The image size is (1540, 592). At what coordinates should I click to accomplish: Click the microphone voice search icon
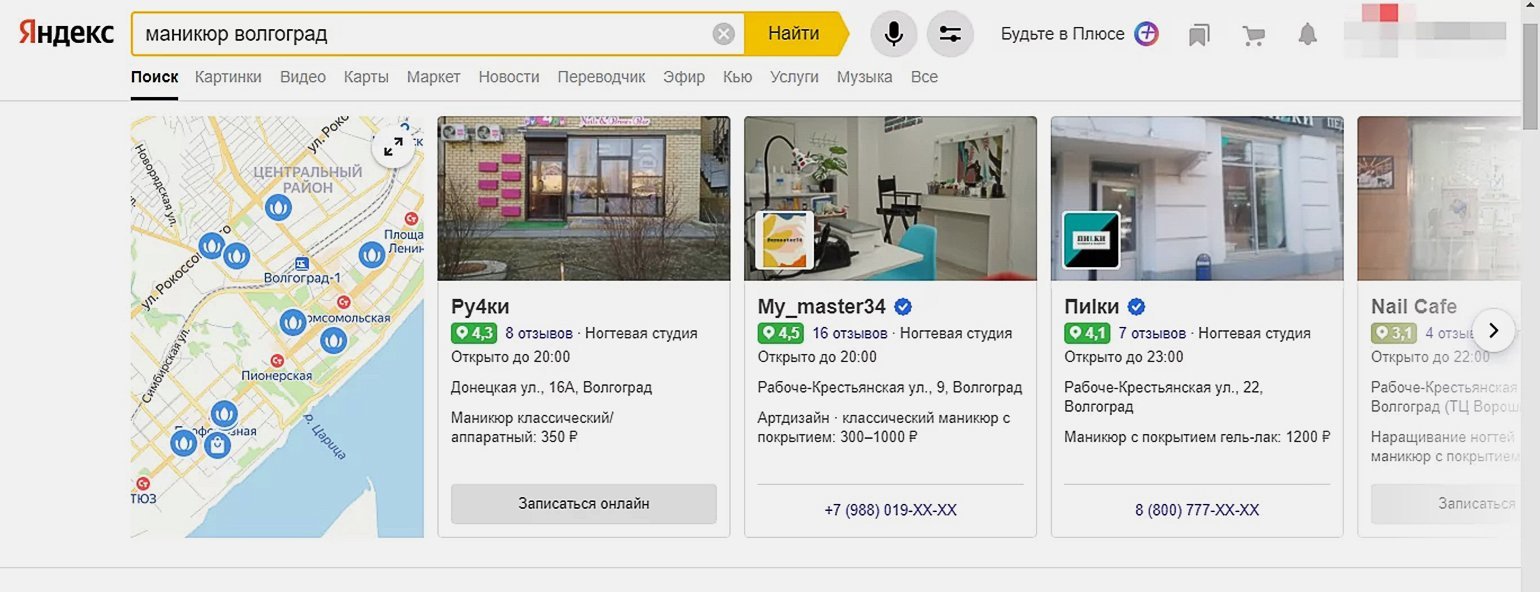(893, 34)
